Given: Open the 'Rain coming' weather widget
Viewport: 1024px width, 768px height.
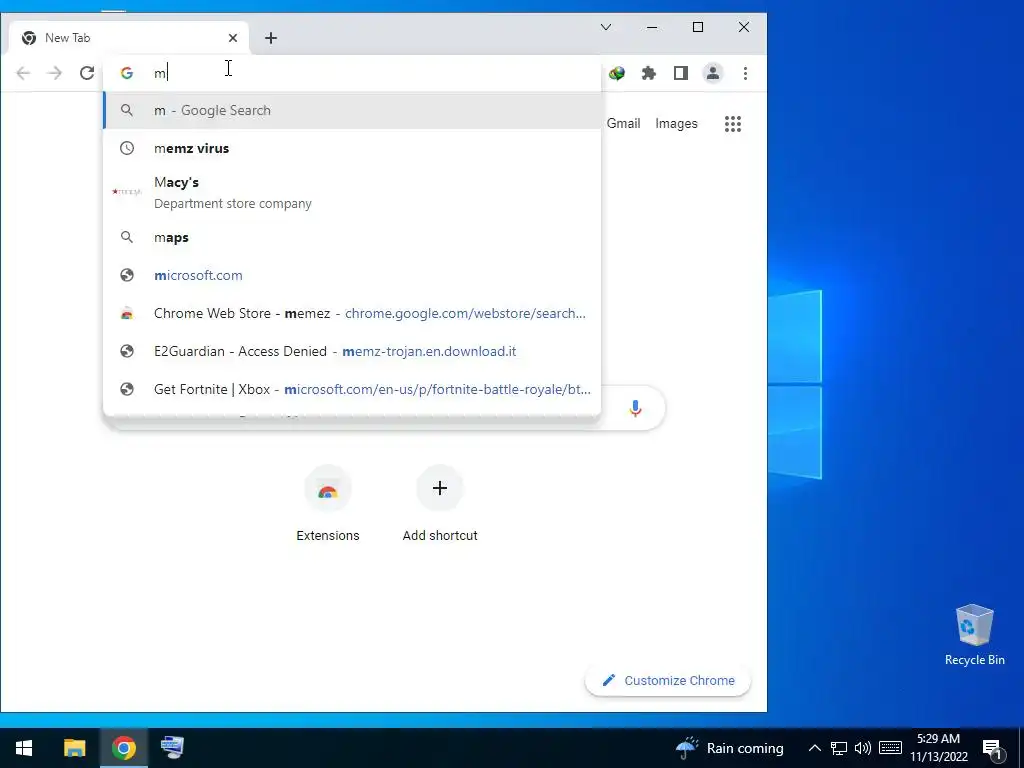Looking at the screenshot, I should [729, 748].
